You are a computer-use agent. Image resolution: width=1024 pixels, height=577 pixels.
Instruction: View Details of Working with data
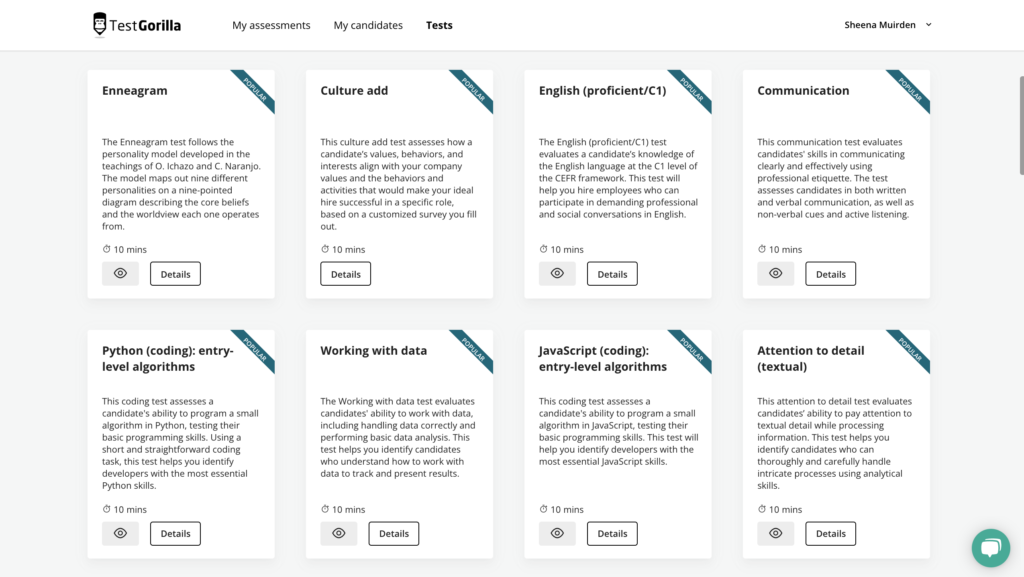[393, 533]
